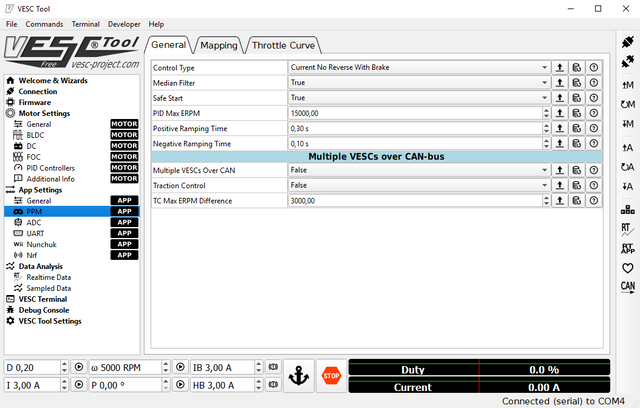Click PID Max ERPM spinner arrows
The height and width of the screenshot is (408, 640).
(546, 113)
